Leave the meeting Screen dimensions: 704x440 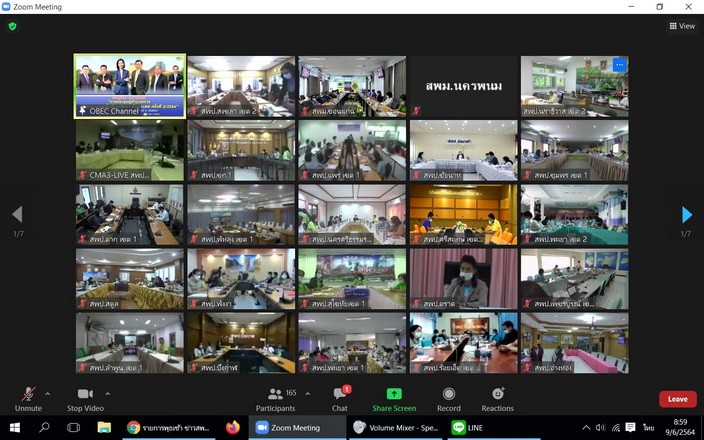click(677, 399)
